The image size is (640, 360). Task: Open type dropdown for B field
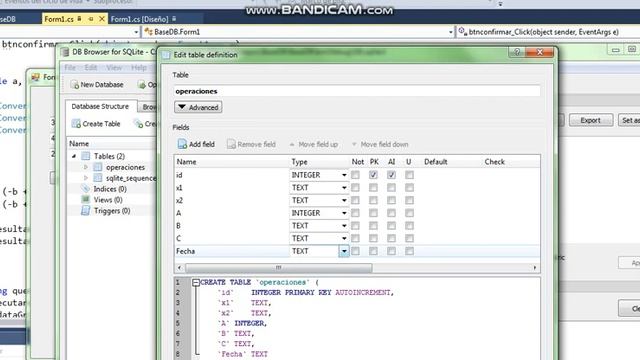point(344,226)
